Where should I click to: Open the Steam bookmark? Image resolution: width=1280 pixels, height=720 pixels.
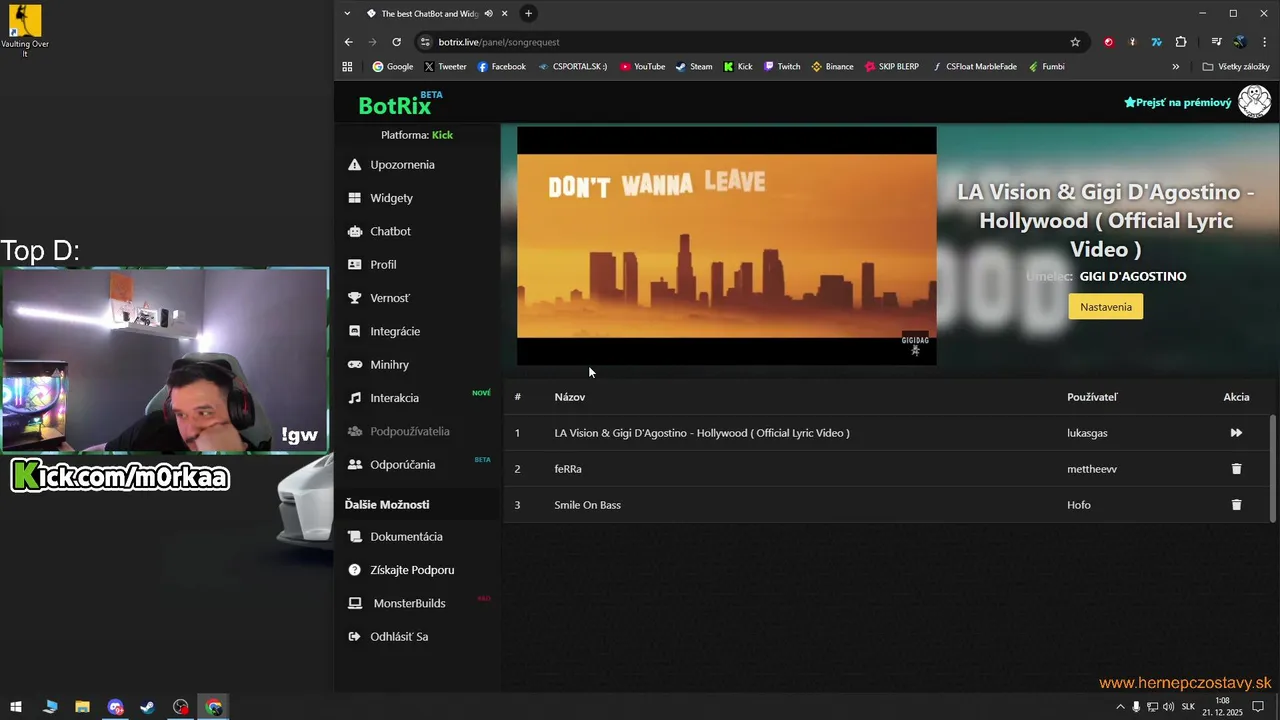pyautogui.click(x=694, y=67)
